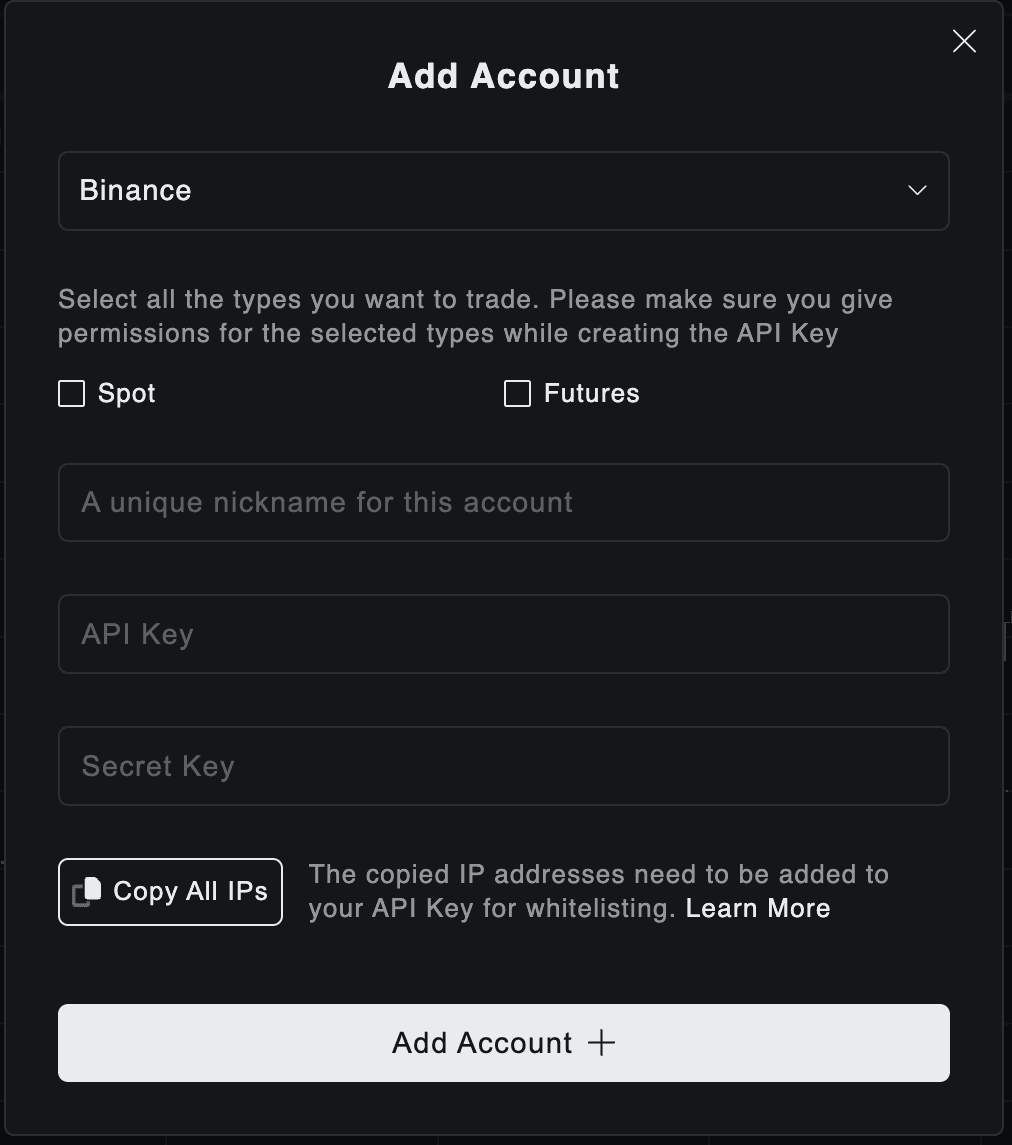
Task: Submit with the white Add Account button
Action: click(x=504, y=1043)
